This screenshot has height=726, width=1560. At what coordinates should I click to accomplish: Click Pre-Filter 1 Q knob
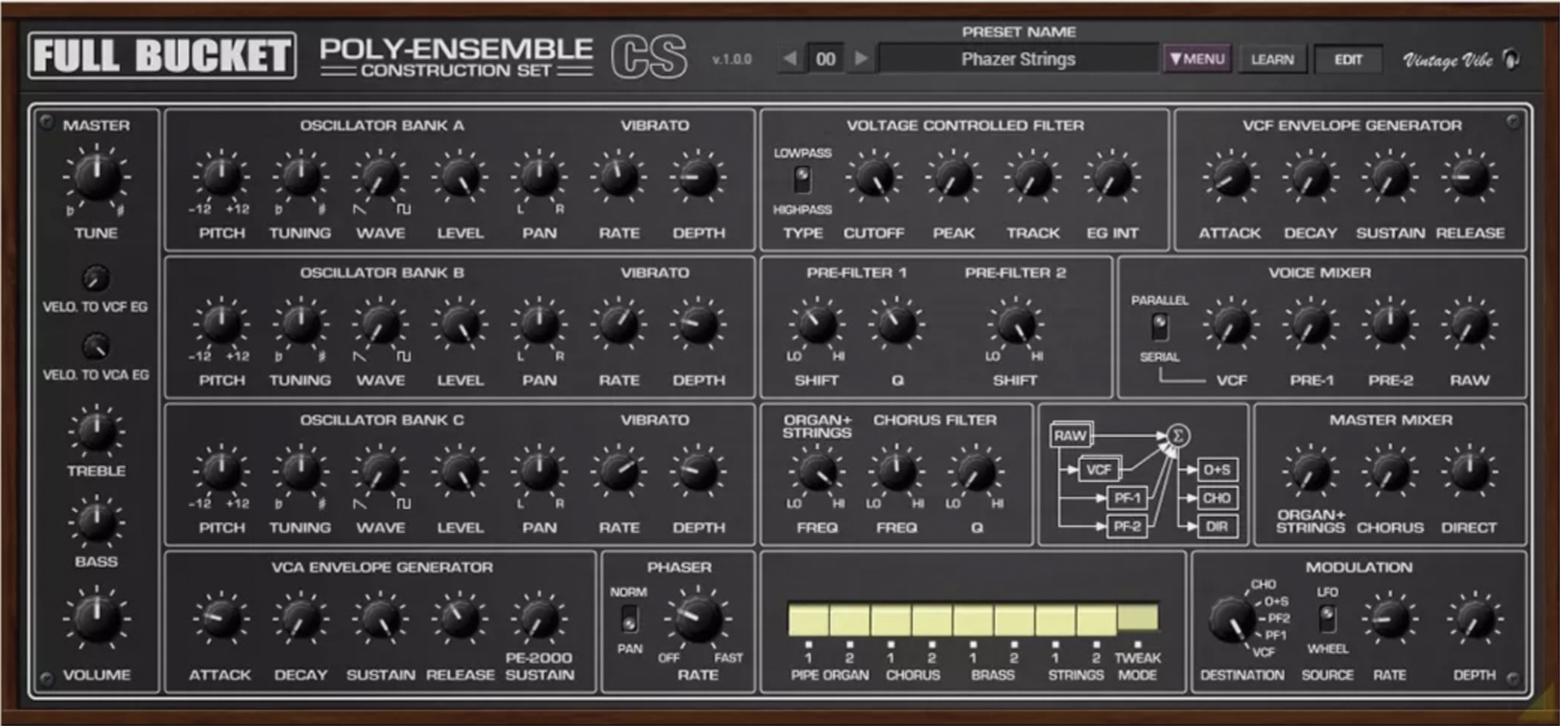pos(897,324)
